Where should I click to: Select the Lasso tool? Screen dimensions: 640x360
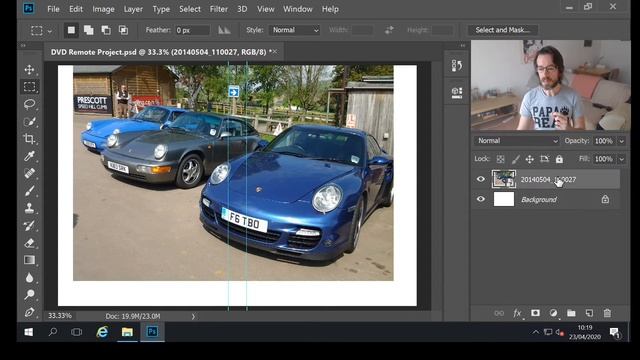point(29,104)
